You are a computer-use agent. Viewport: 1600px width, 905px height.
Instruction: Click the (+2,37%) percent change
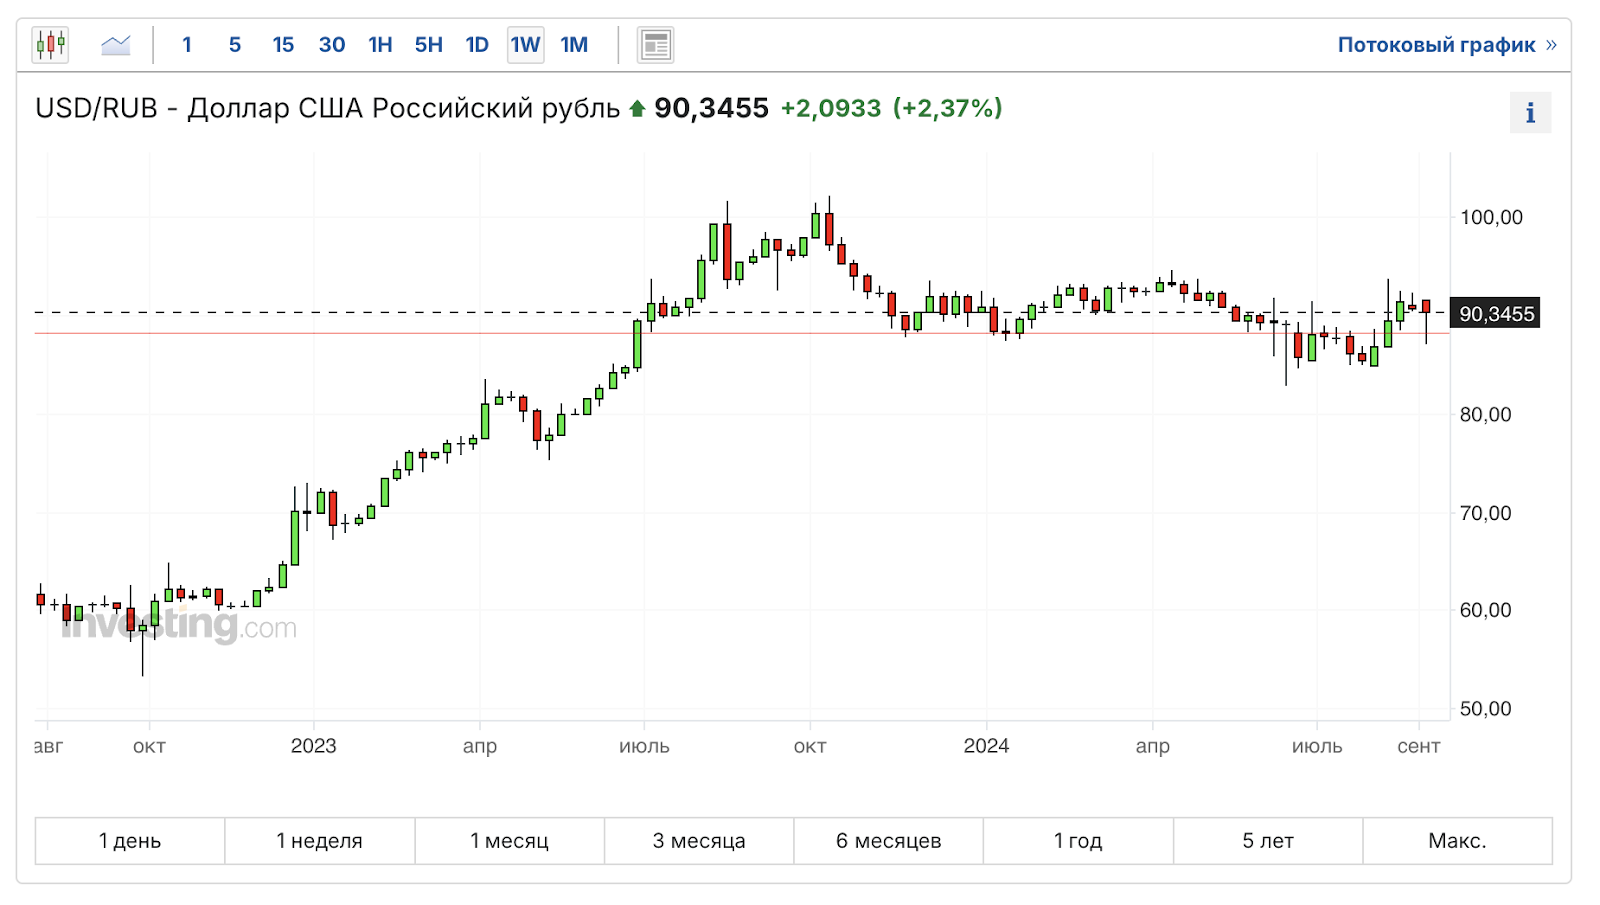[948, 108]
